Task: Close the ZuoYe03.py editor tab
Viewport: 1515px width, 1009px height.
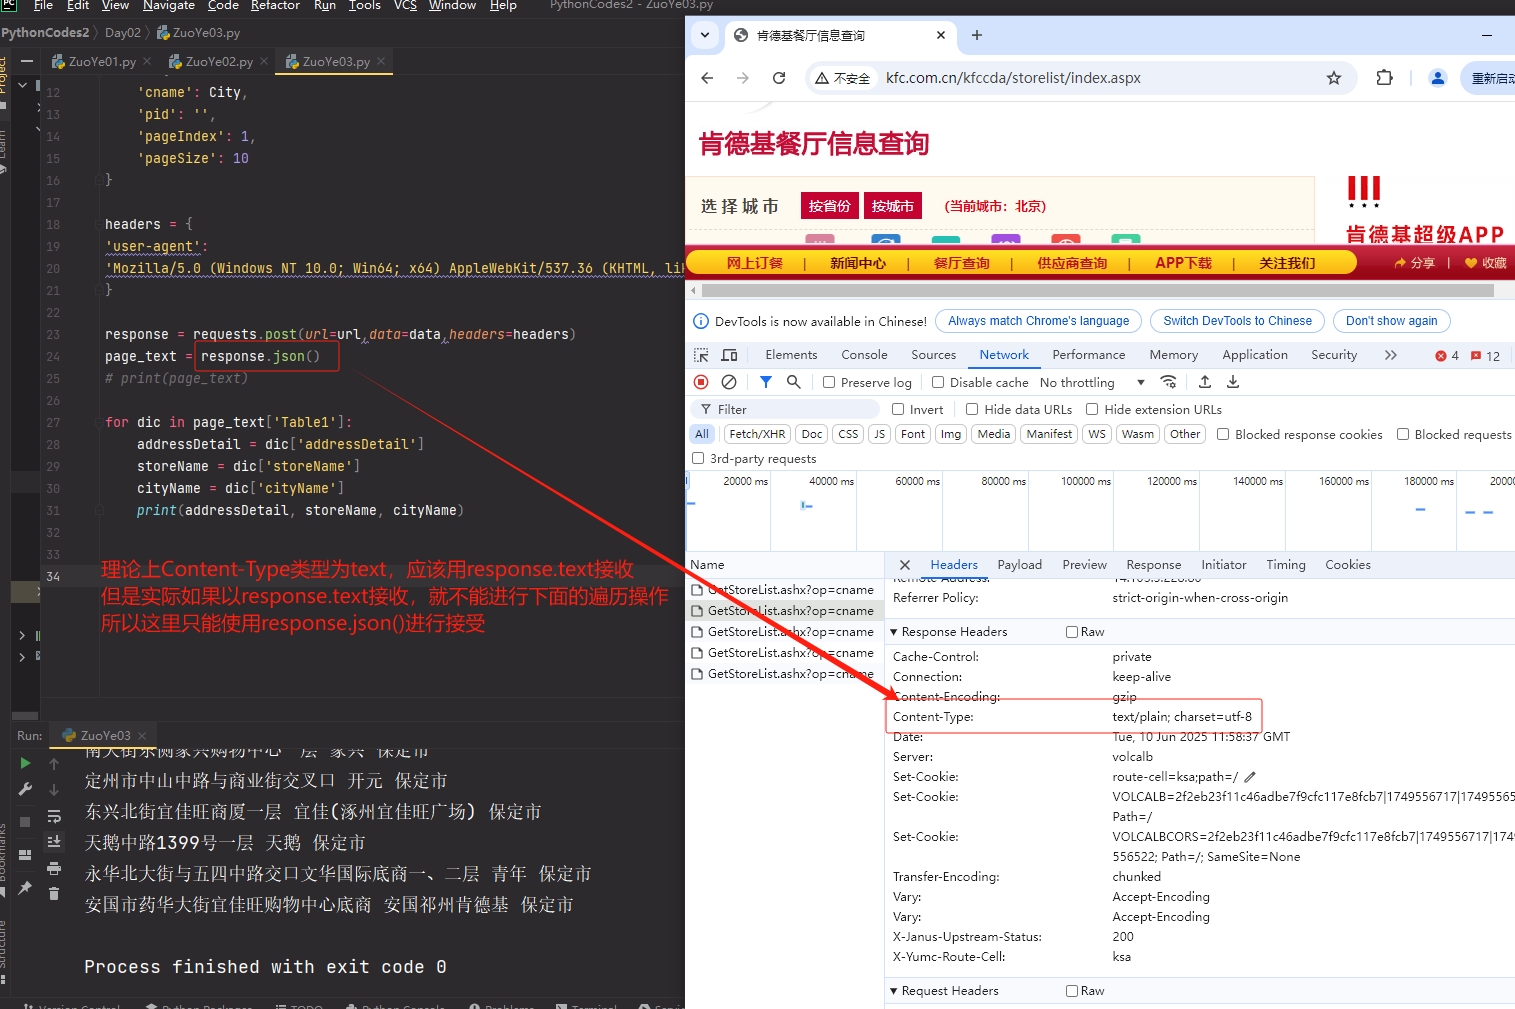Action: (x=381, y=61)
